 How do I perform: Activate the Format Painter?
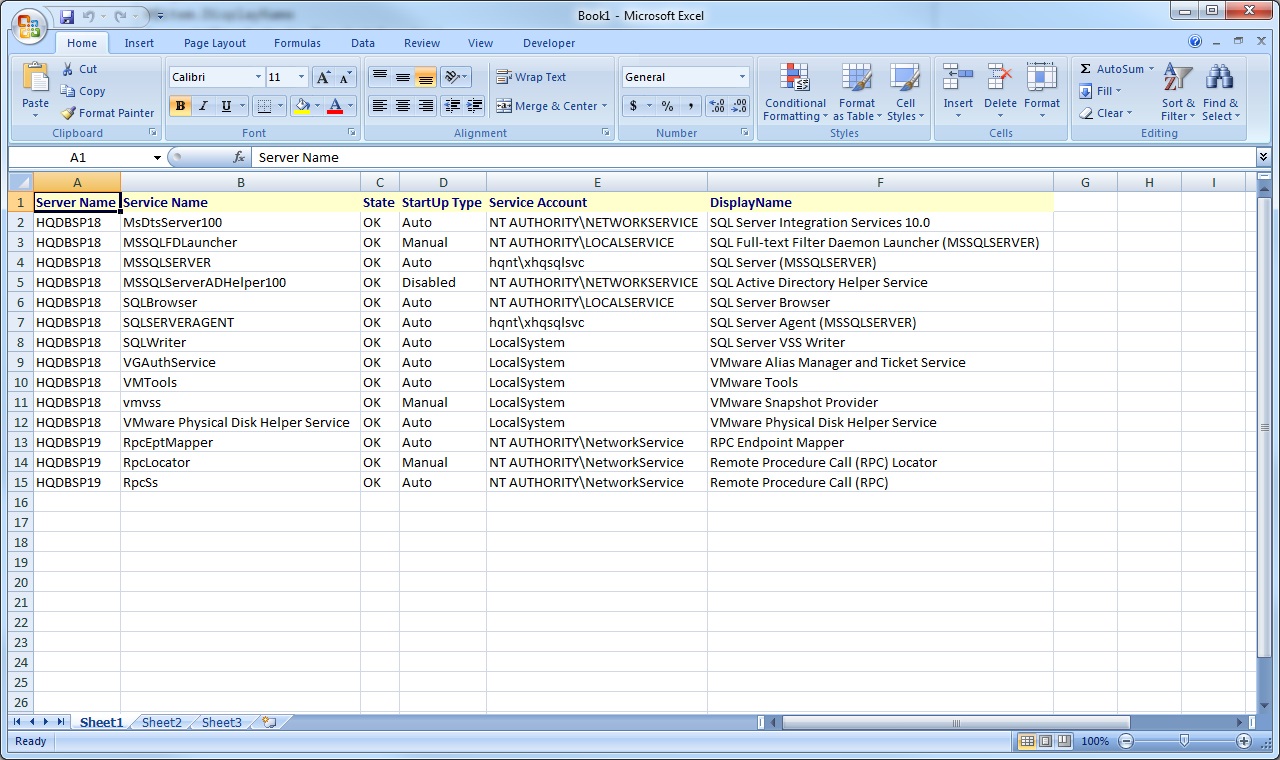click(107, 113)
